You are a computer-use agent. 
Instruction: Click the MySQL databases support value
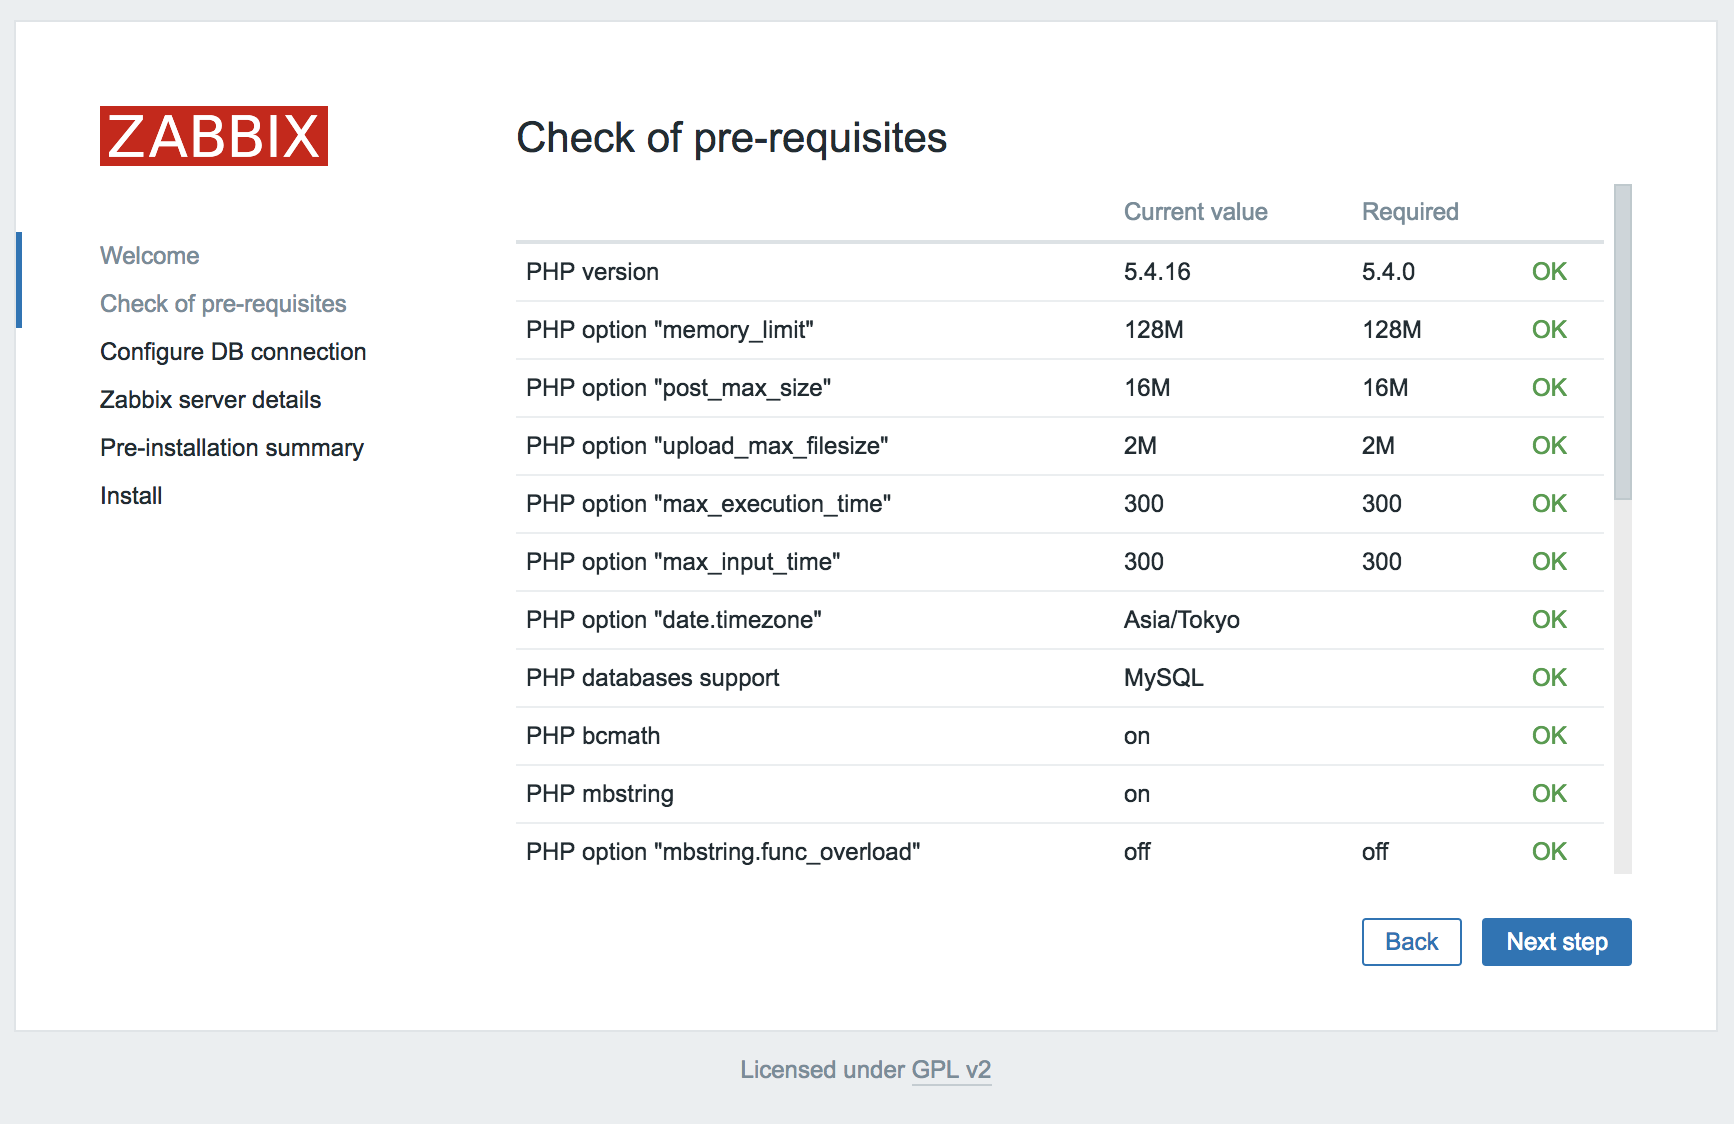[x=1163, y=678]
